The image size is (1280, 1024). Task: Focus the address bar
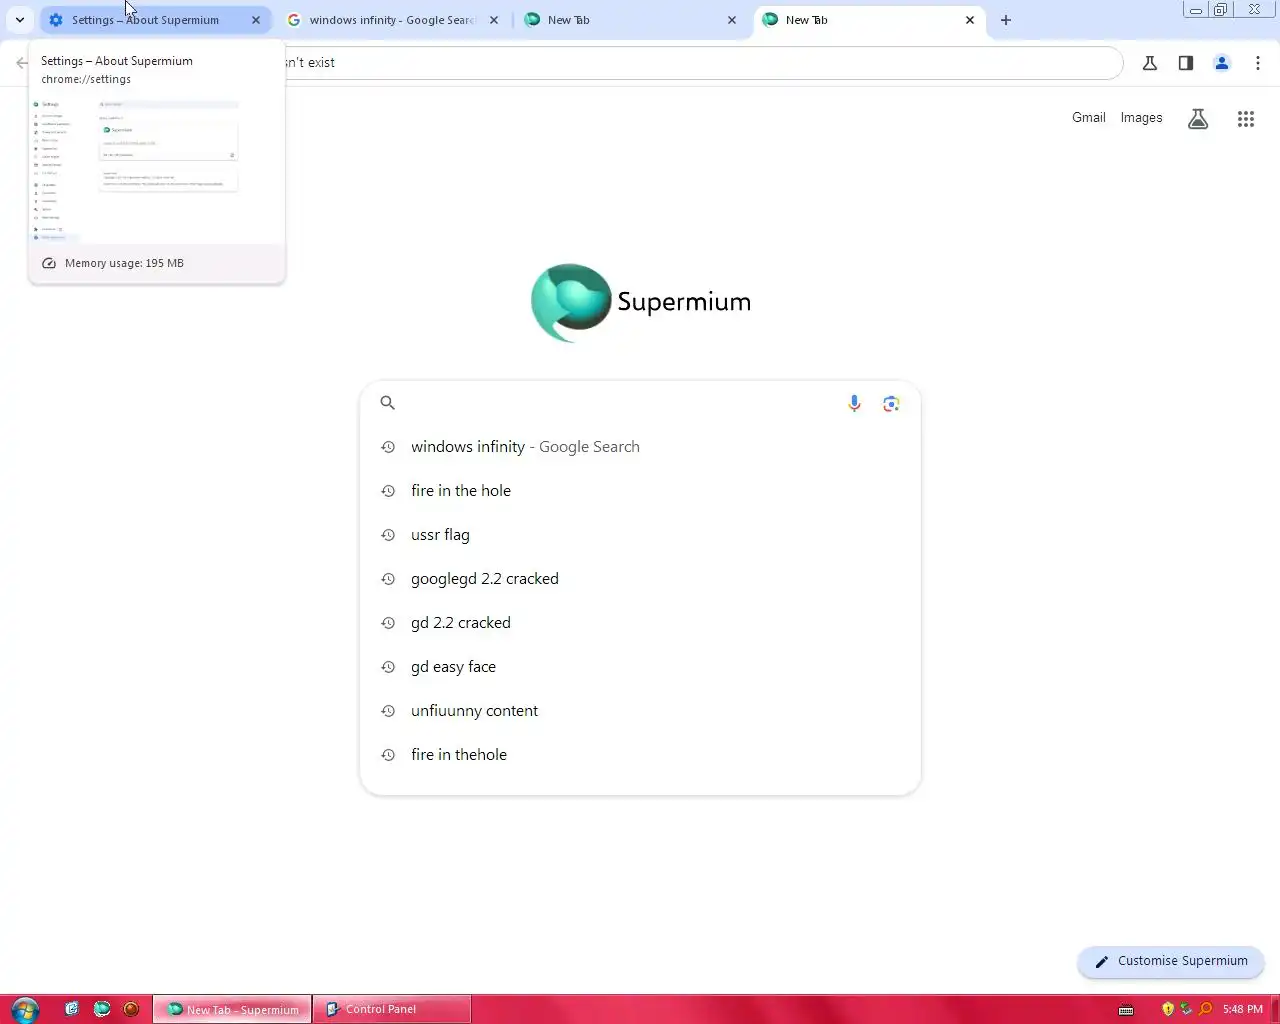(700, 62)
